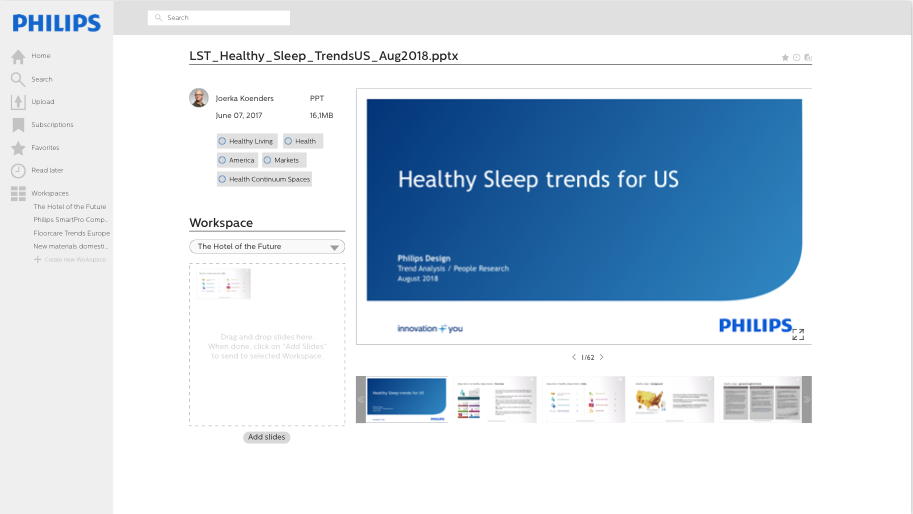
Task: Click the read later clock icon by title
Action: pos(797,58)
